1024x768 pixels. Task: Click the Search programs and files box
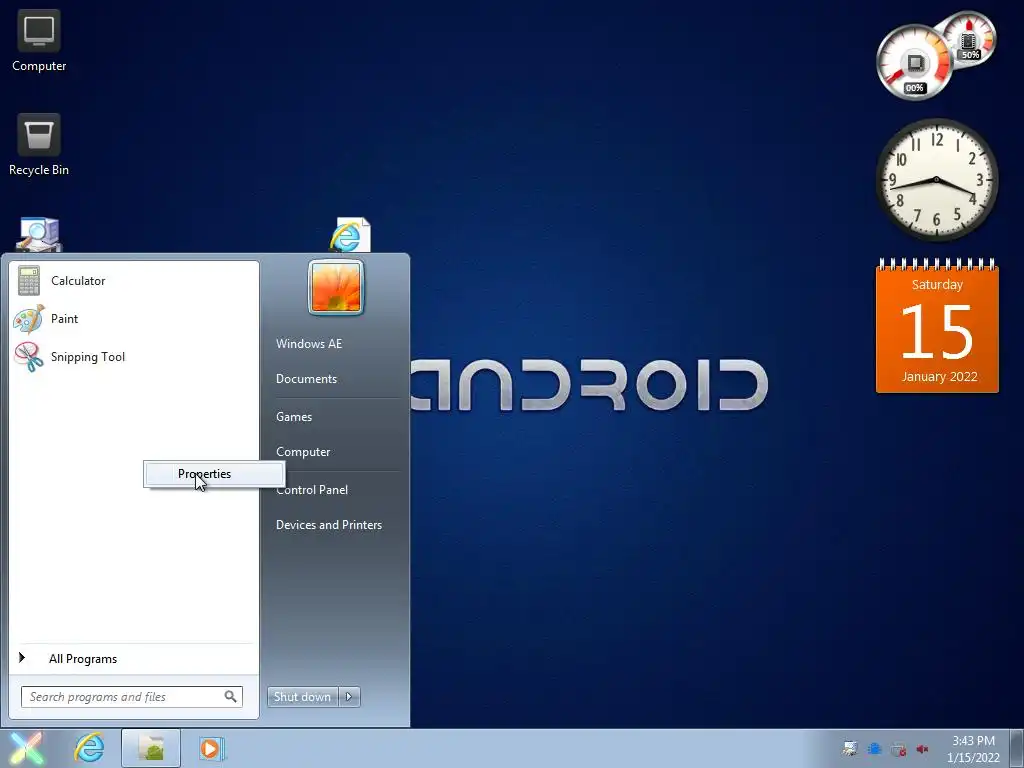(x=132, y=697)
